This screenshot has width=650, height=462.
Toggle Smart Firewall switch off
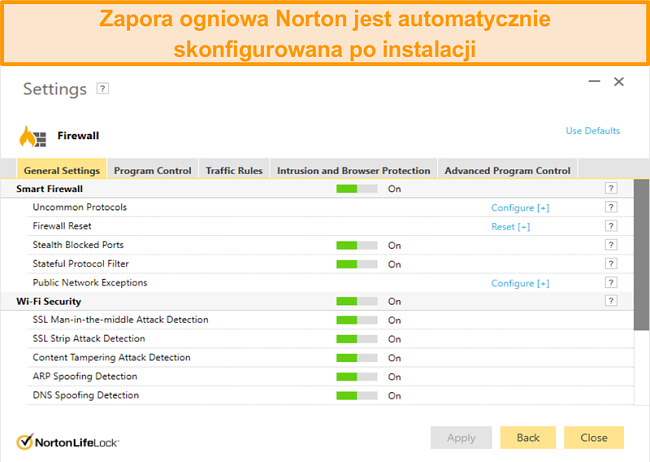357,189
